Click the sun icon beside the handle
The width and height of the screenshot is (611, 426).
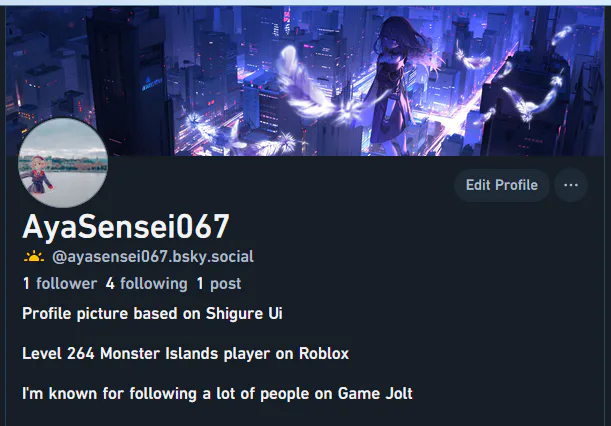[34, 256]
